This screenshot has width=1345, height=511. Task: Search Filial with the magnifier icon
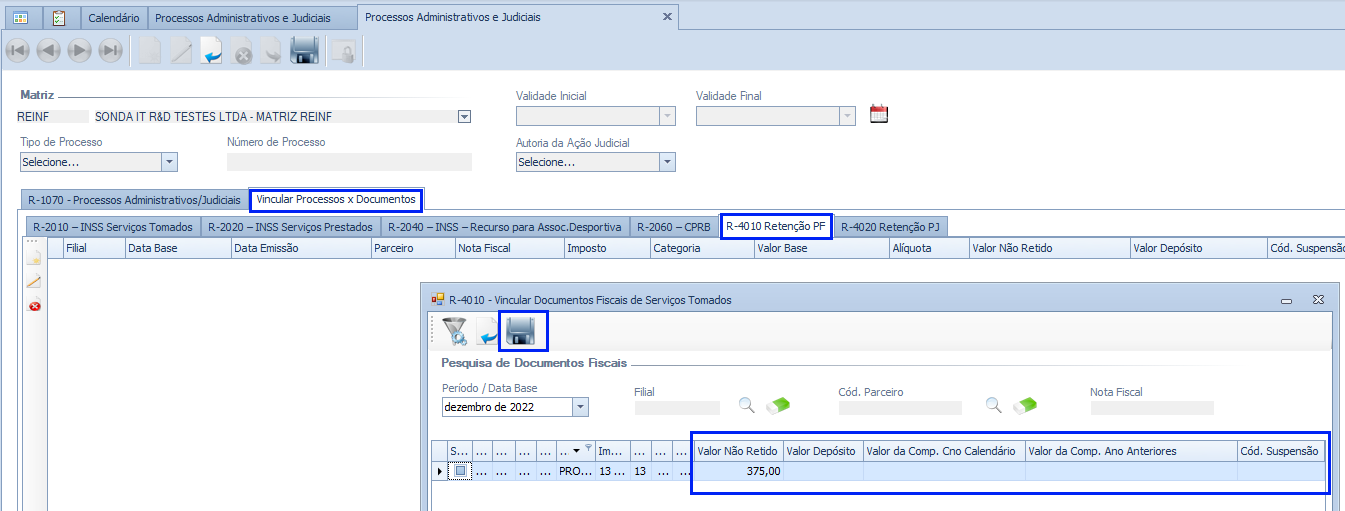[747, 406]
